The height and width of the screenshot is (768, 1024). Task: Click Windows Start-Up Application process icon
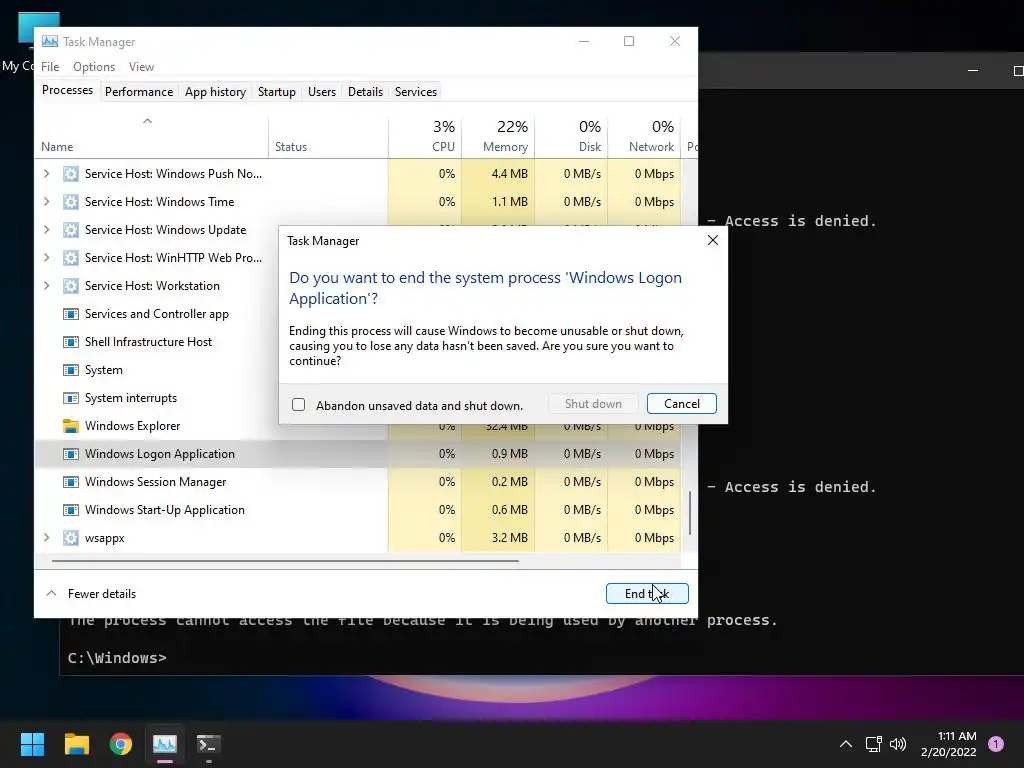(x=71, y=510)
